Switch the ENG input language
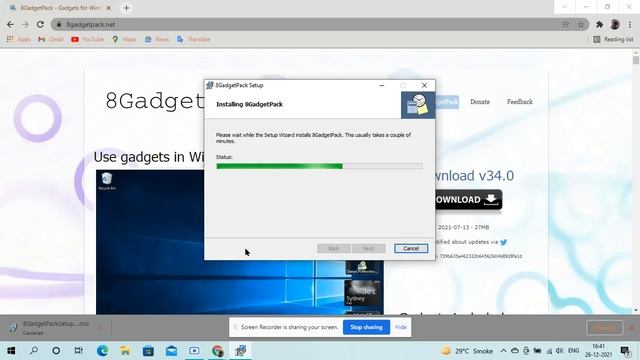This screenshot has height=360, width=640. pyautogui.click(x=573, y=351)
